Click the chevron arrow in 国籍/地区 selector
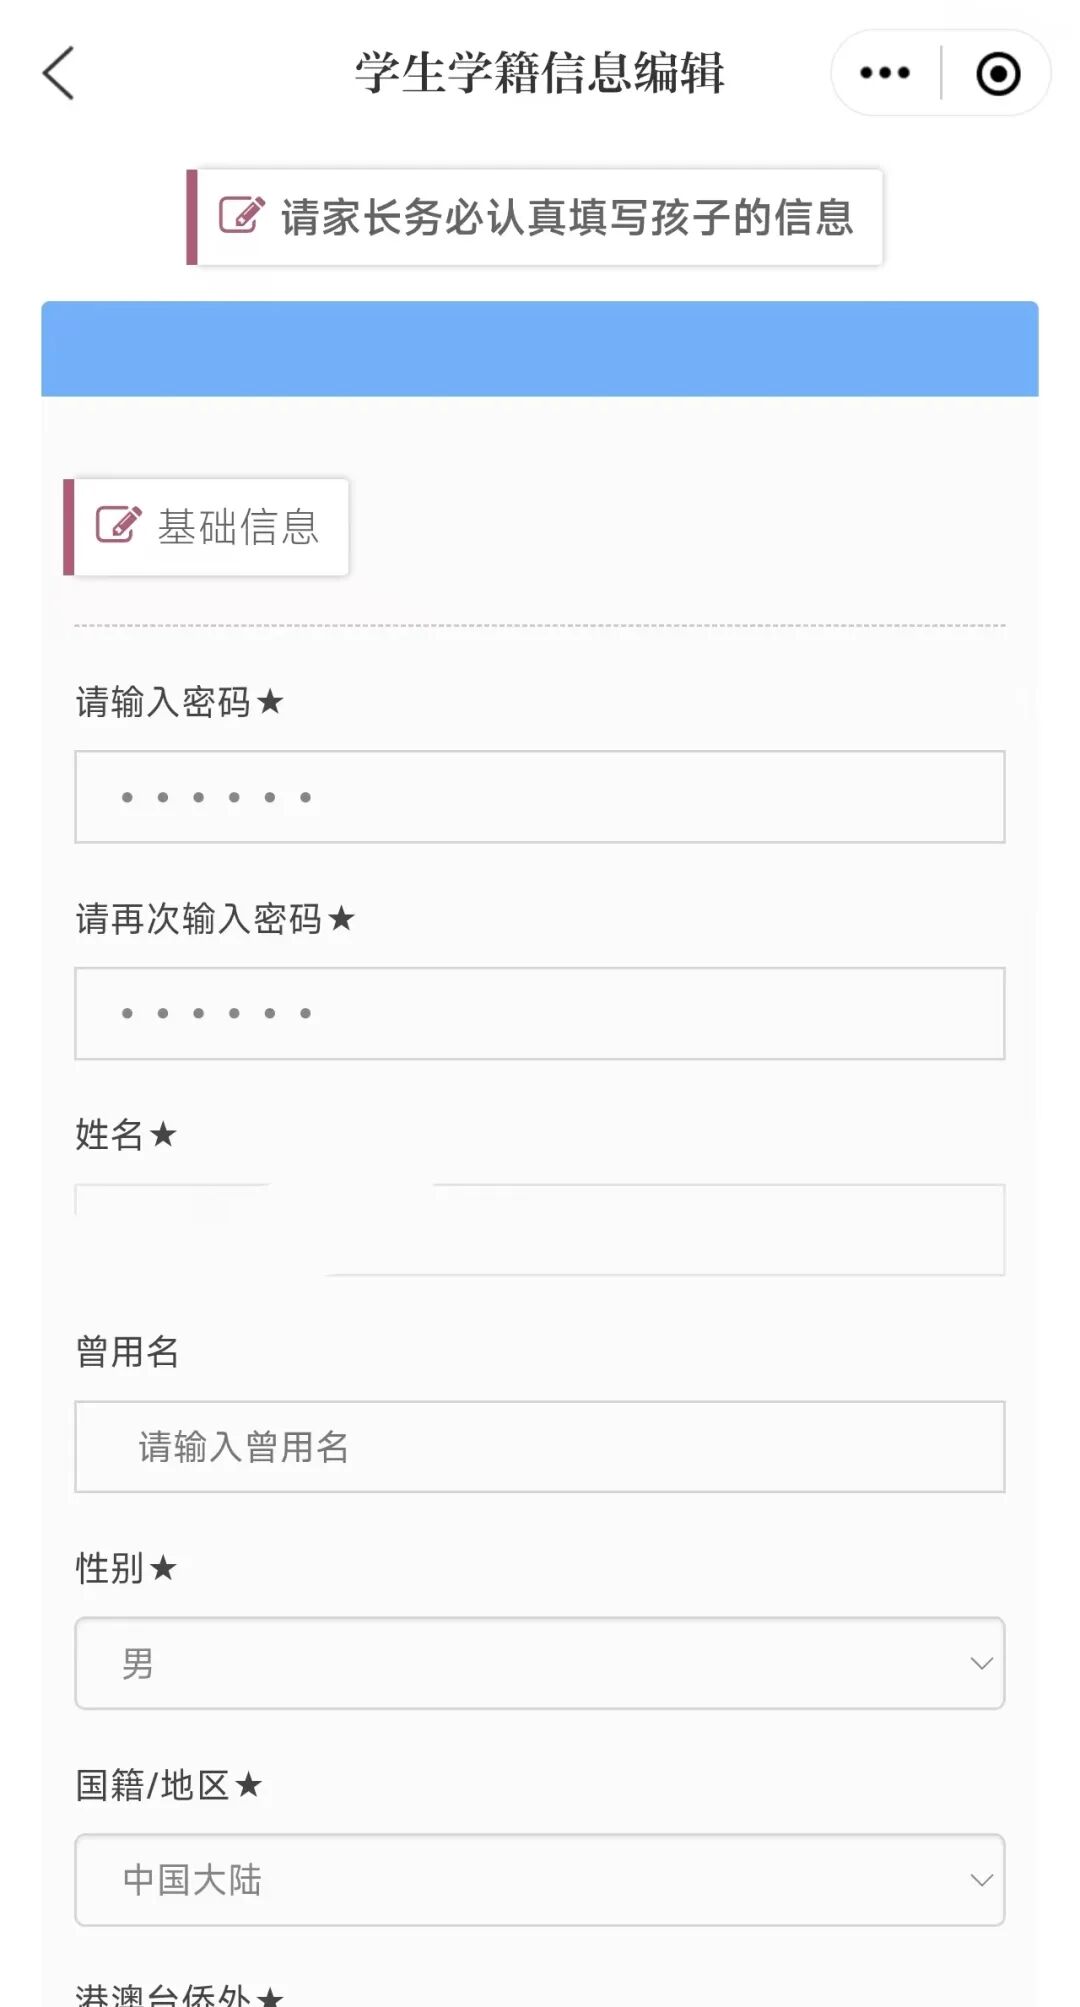Screen dimensions: 1080x2007 pyautogui.click(x=981, y=1880)
